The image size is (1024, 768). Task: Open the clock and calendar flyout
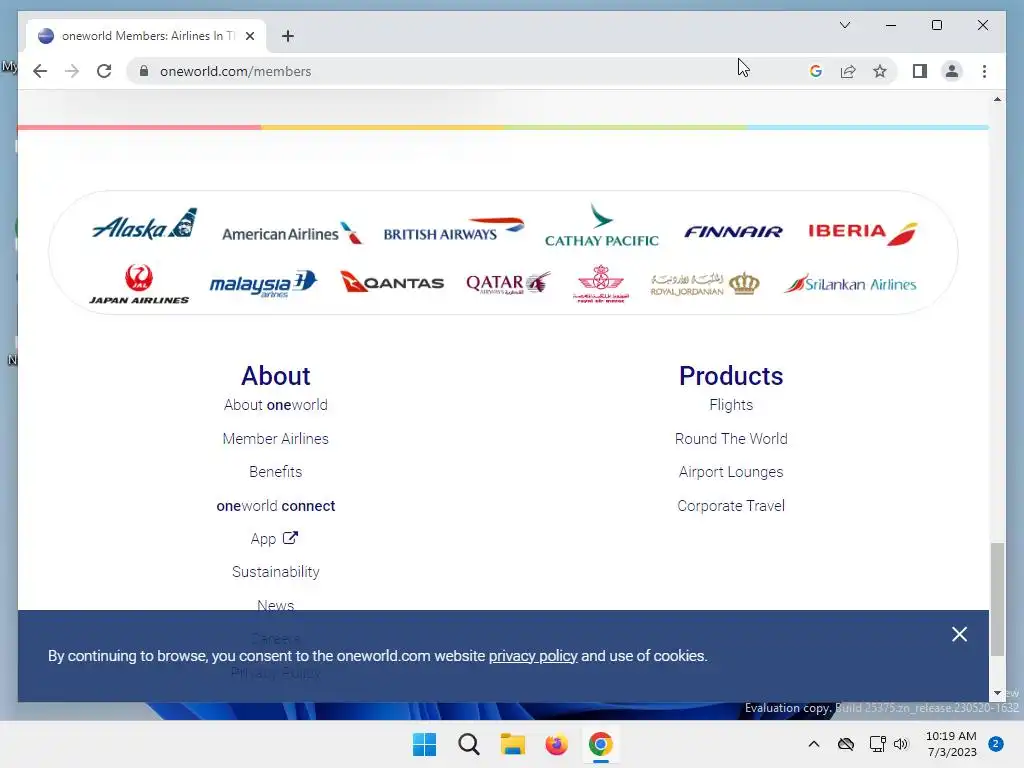click(952, 744)
